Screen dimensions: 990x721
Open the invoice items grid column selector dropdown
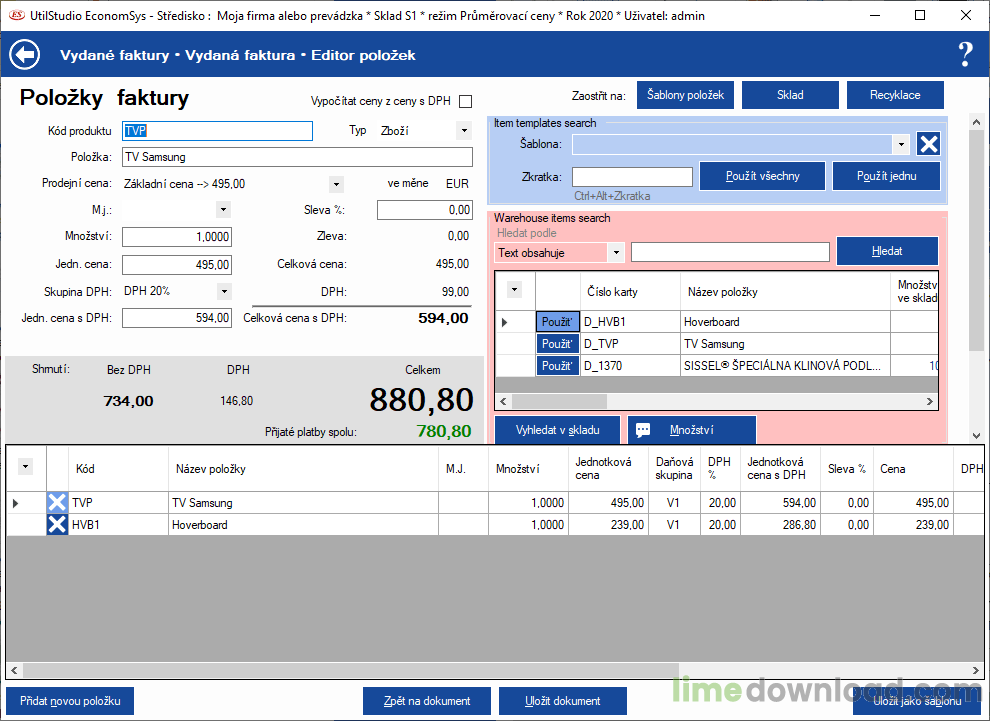tap(25, 467)
